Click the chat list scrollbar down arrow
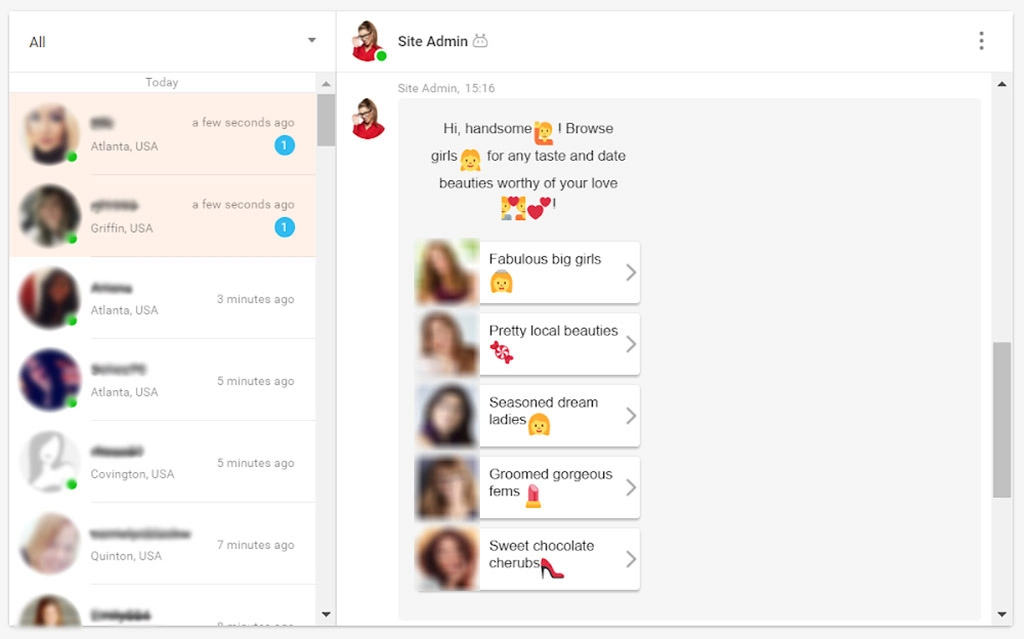1024x639 pixels. [x=326, y=614]
